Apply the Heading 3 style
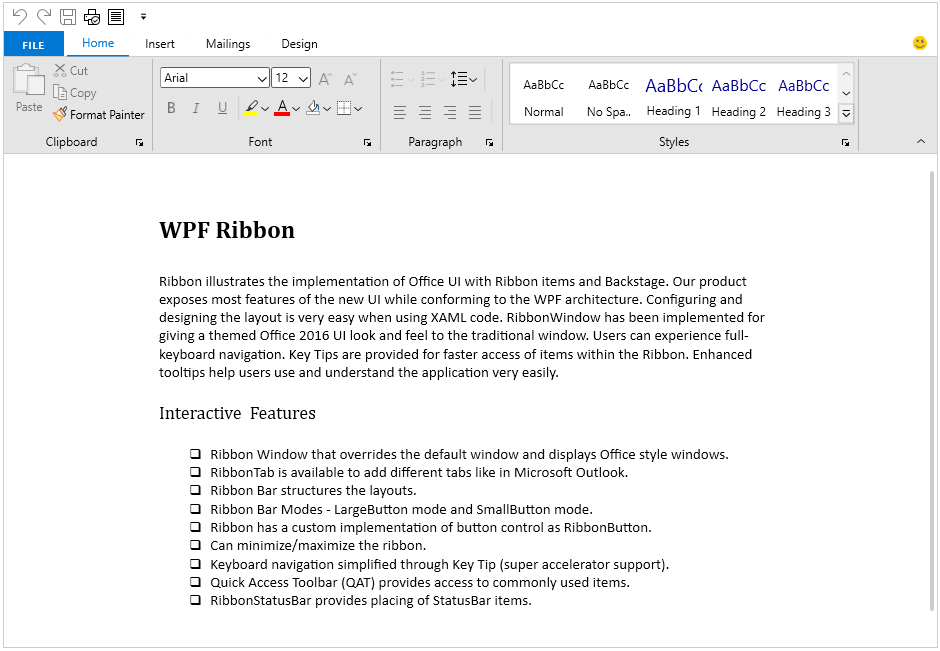Screen dimensions: 940x651 [803, 97]
